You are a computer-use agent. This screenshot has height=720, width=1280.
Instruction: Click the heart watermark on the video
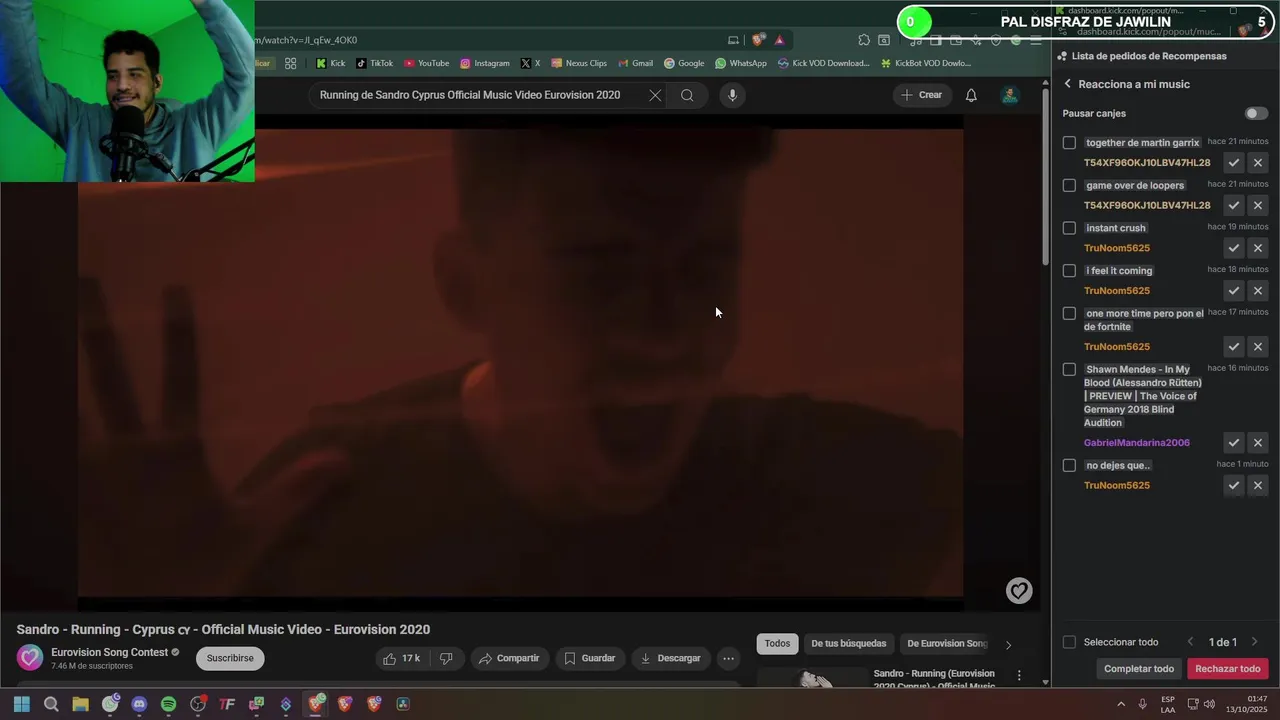pyautogui.click(x=1019, y=591)
